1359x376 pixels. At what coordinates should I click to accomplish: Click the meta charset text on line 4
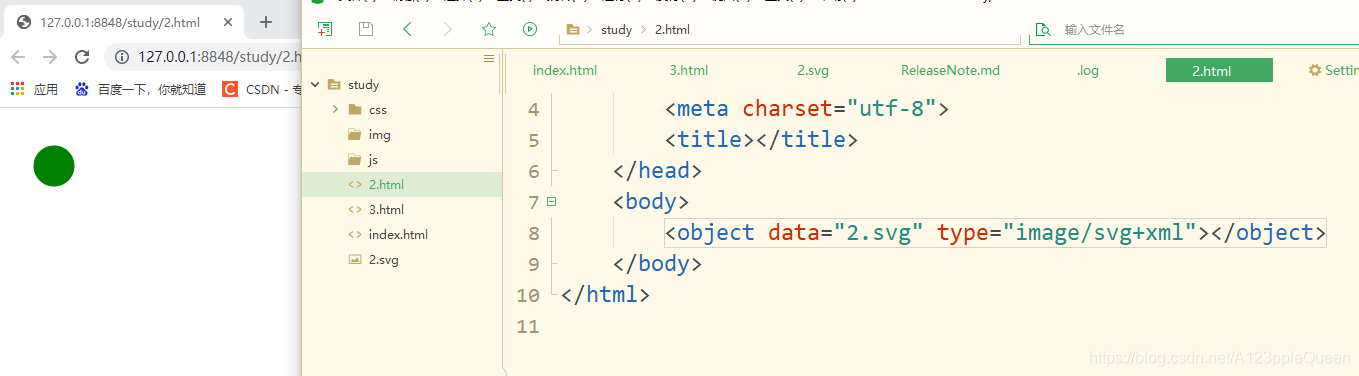click(x=806, y=109)
